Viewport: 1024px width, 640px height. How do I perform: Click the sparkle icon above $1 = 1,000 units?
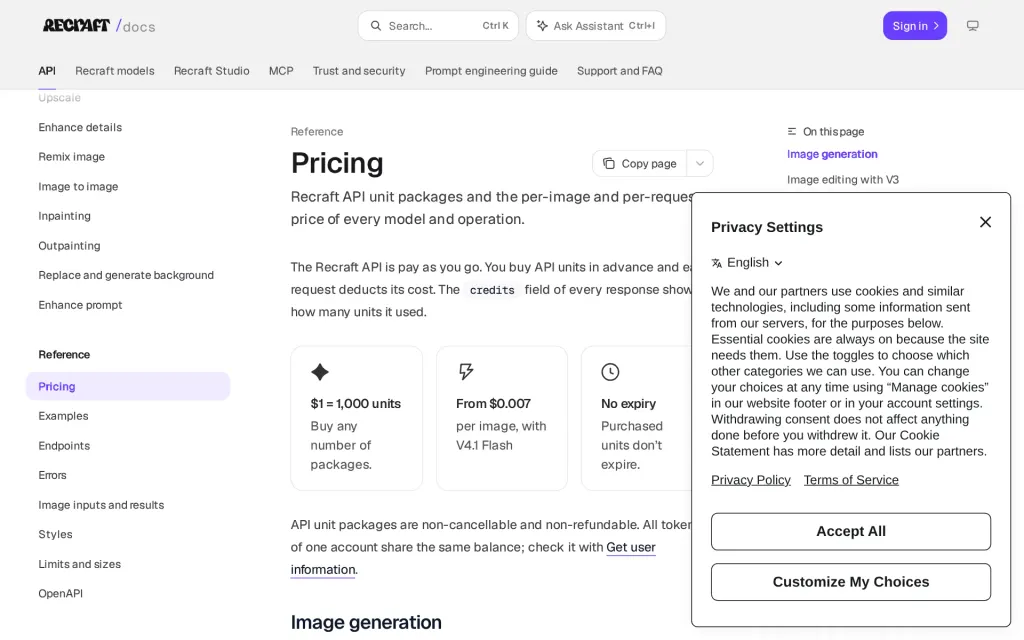(320, 372)
